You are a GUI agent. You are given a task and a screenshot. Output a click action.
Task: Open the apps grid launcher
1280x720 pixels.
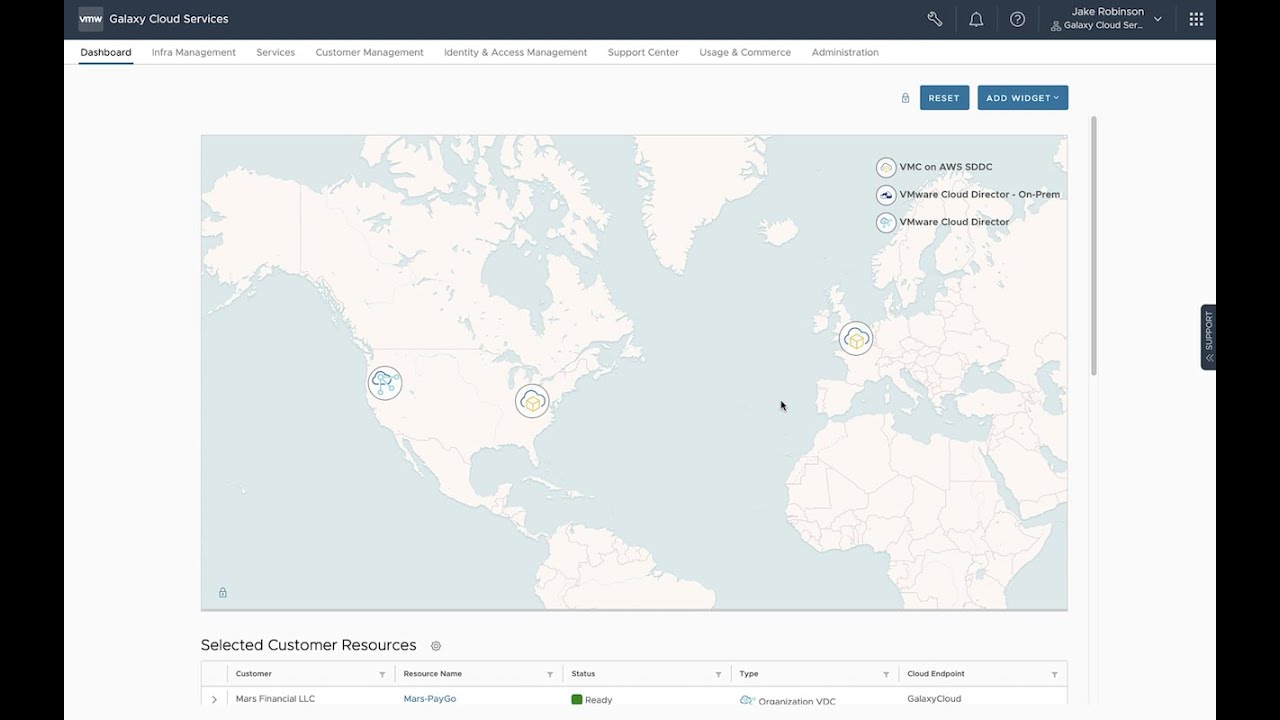(1196, 19)
